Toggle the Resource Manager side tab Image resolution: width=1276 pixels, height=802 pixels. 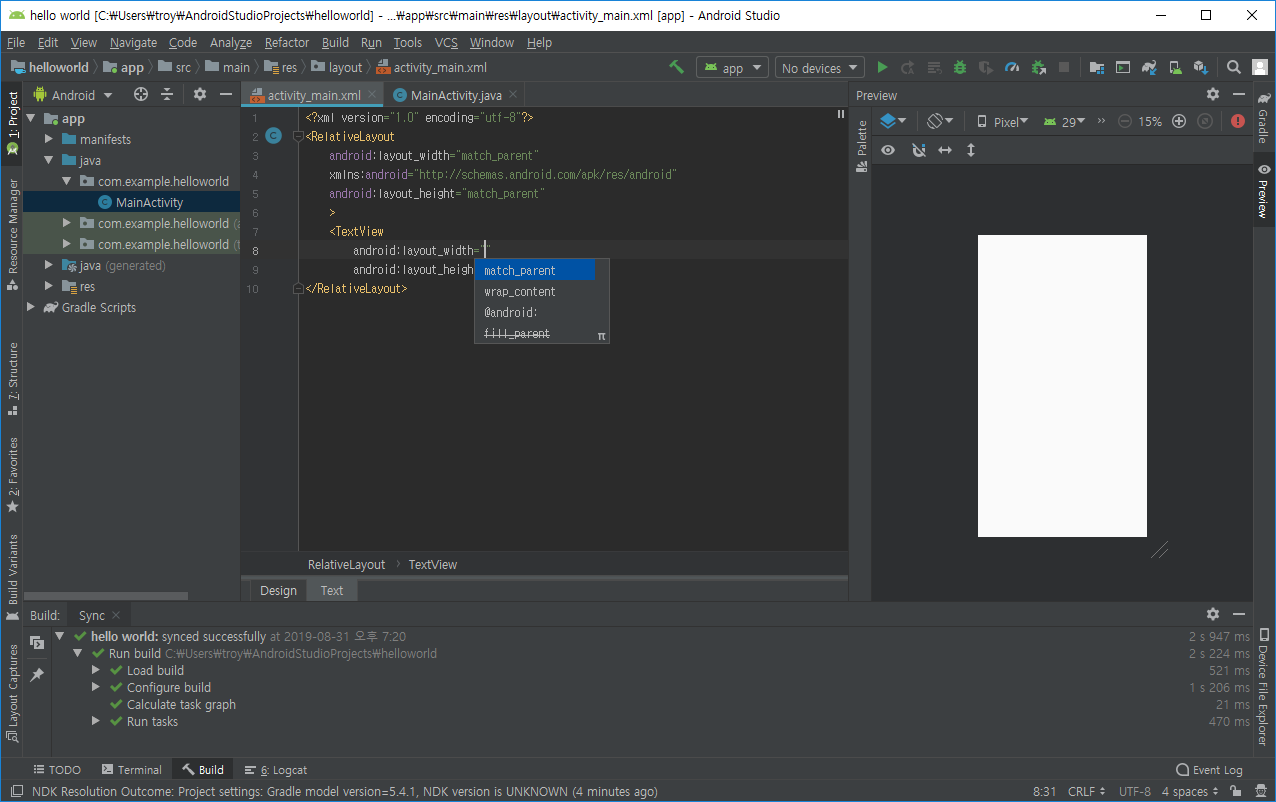coord(12,234)
